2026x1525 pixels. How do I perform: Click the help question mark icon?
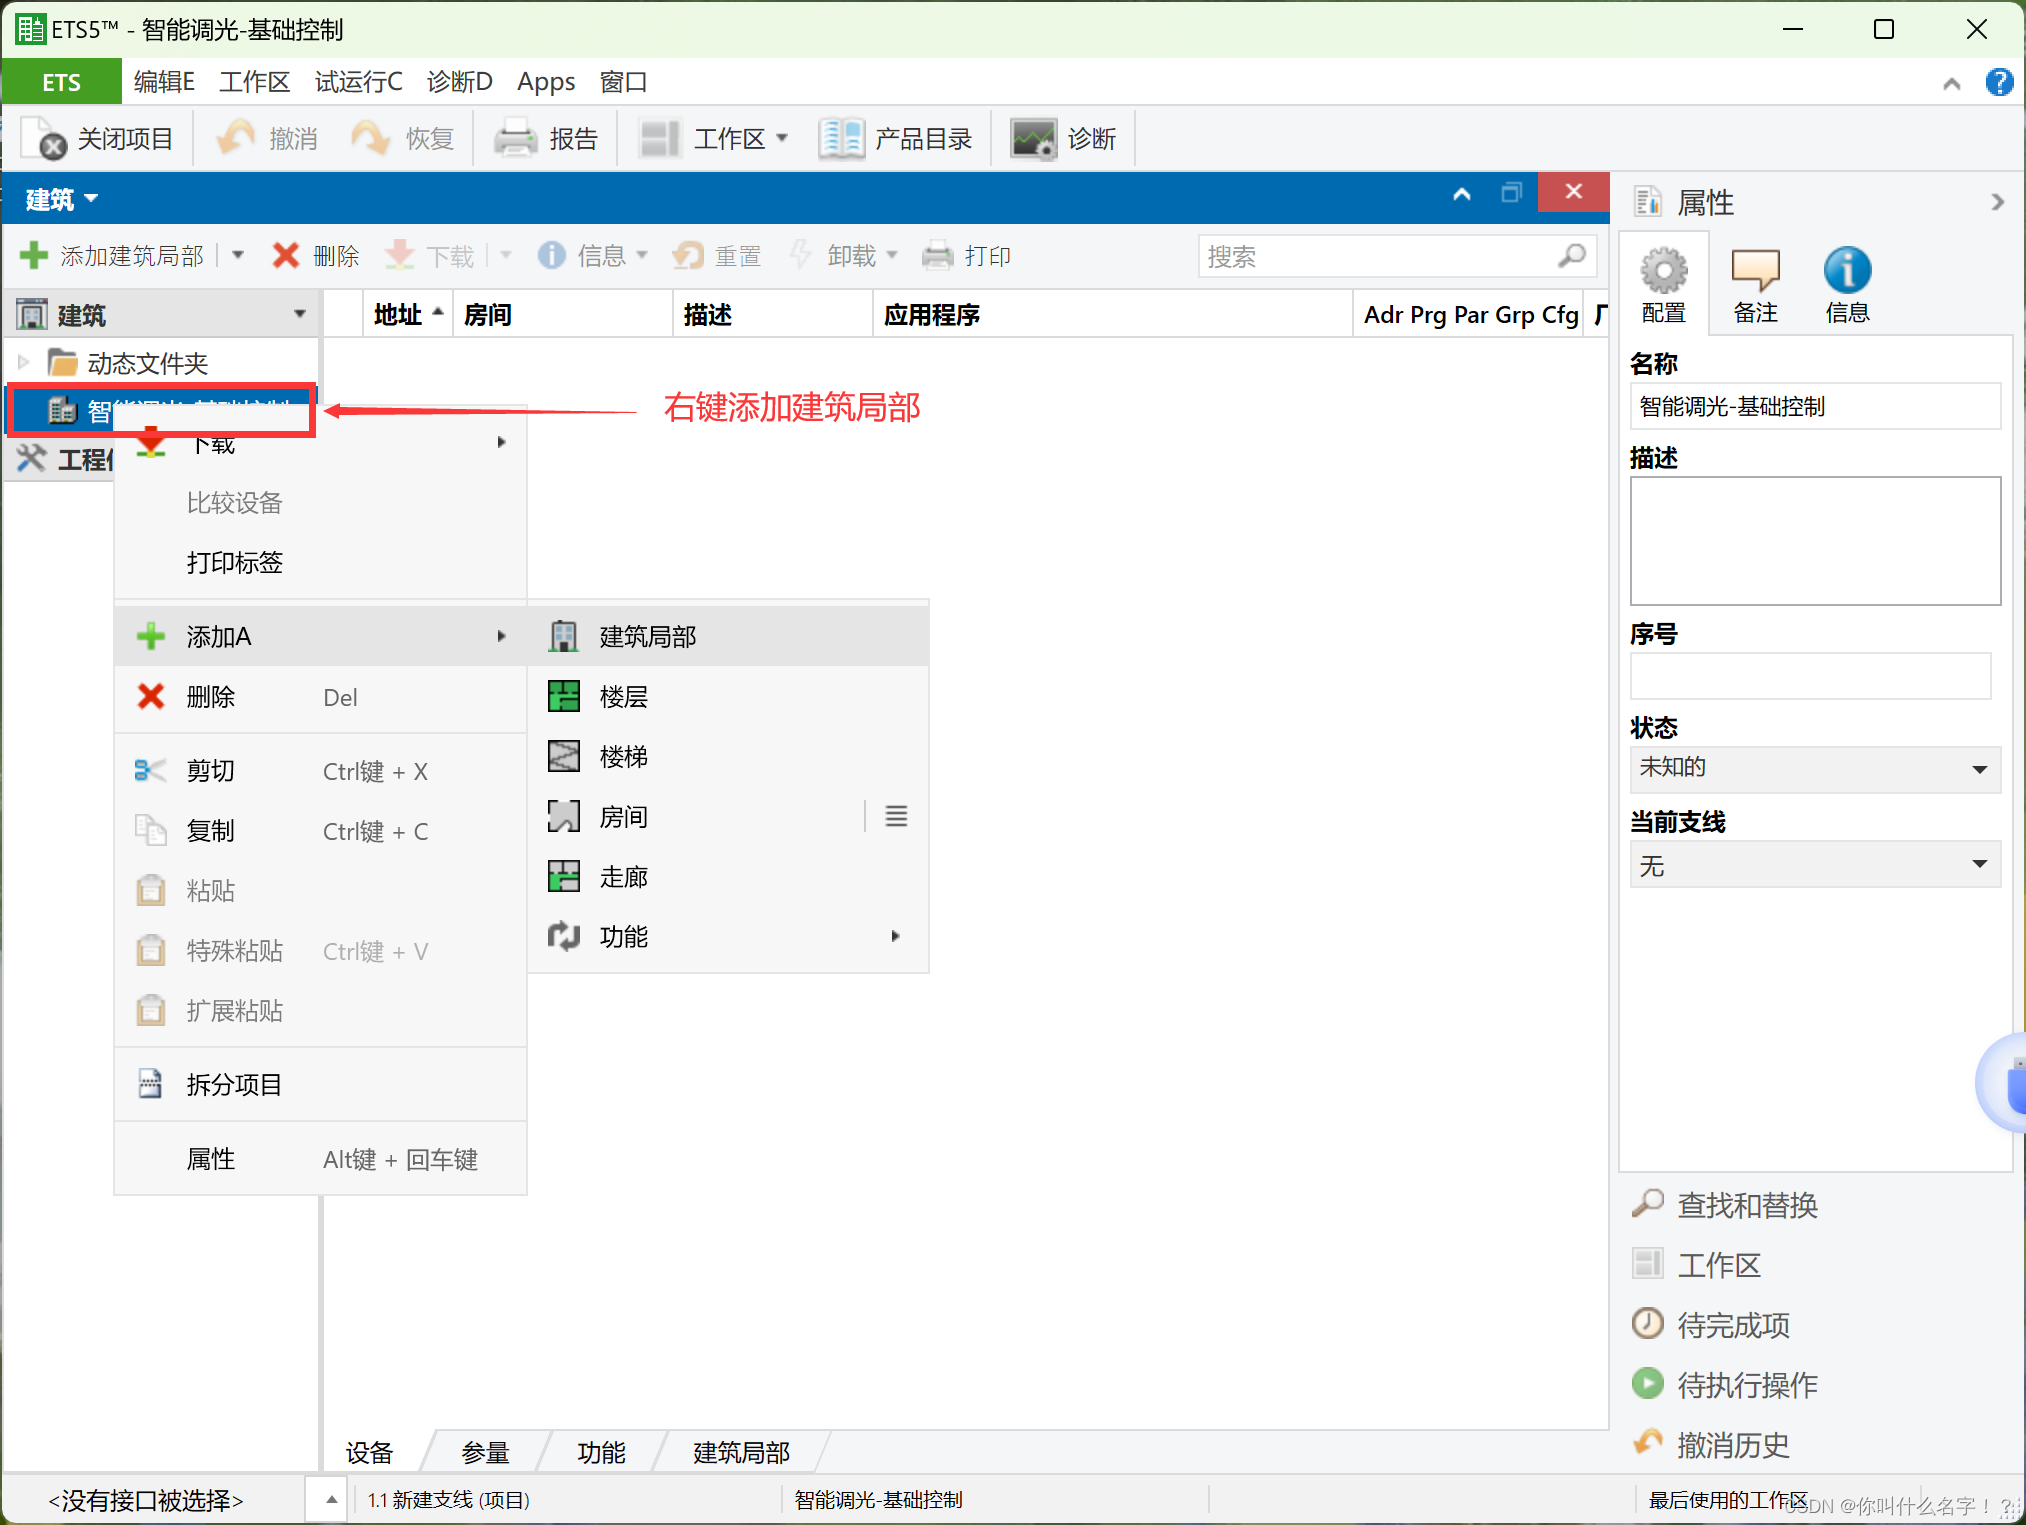pyautogui.click(x=1999, y=82)
